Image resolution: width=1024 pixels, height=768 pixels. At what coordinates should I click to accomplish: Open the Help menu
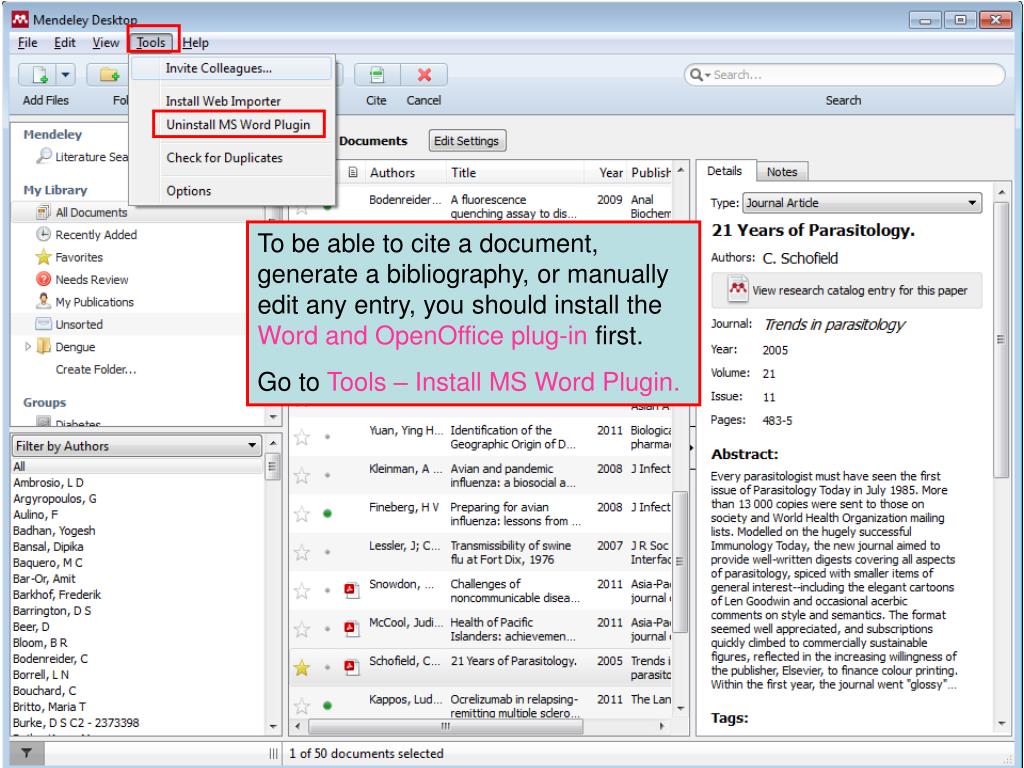click(x=195, y=43)
